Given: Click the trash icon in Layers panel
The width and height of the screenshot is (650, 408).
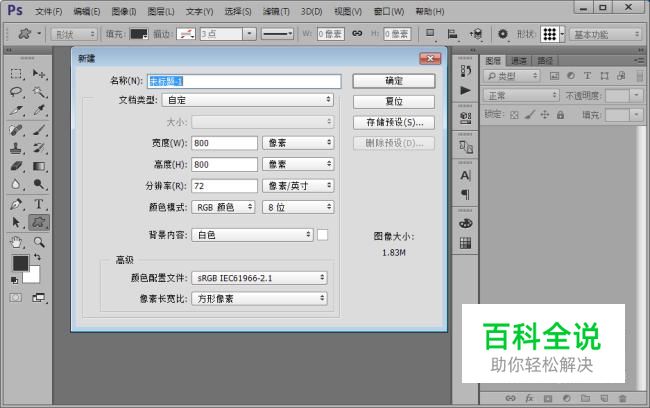Looking at the screenshot, I should [622, 398].
